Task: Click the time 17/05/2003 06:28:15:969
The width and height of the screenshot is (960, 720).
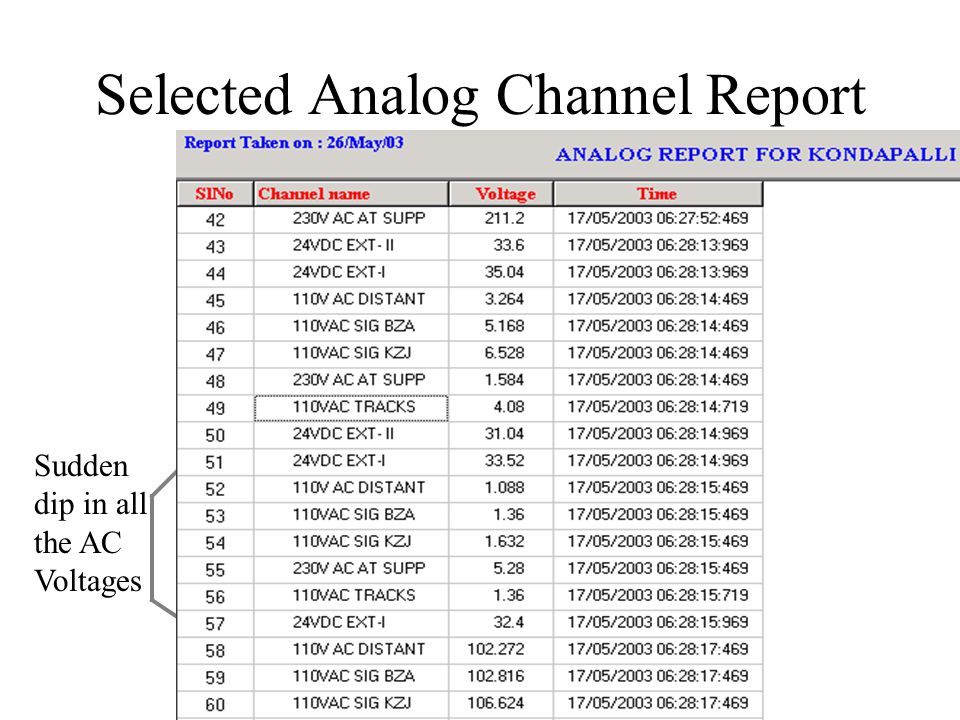Action: pyautogui.click(x=658, y=623)
